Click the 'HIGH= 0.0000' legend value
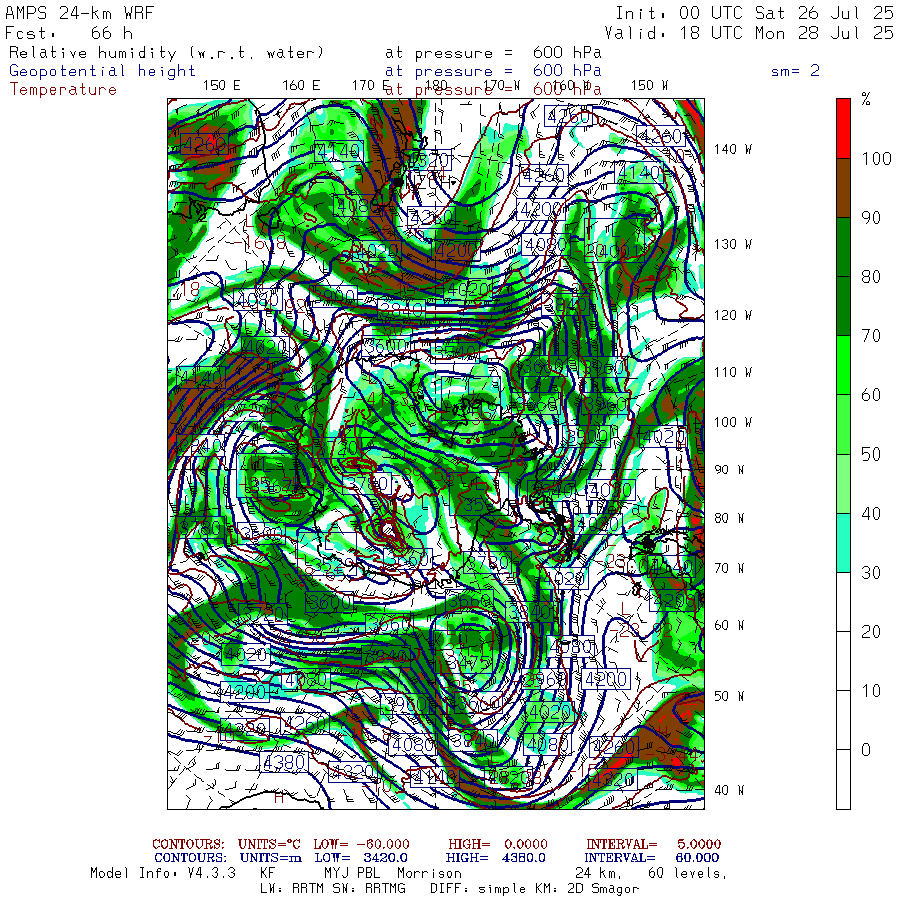 pos(498,844)
